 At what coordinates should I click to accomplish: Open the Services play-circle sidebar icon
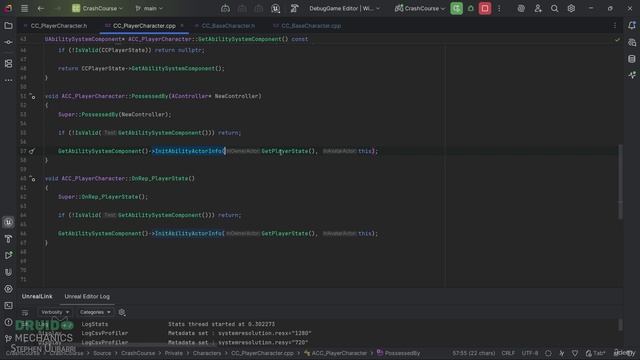point(8,289)
